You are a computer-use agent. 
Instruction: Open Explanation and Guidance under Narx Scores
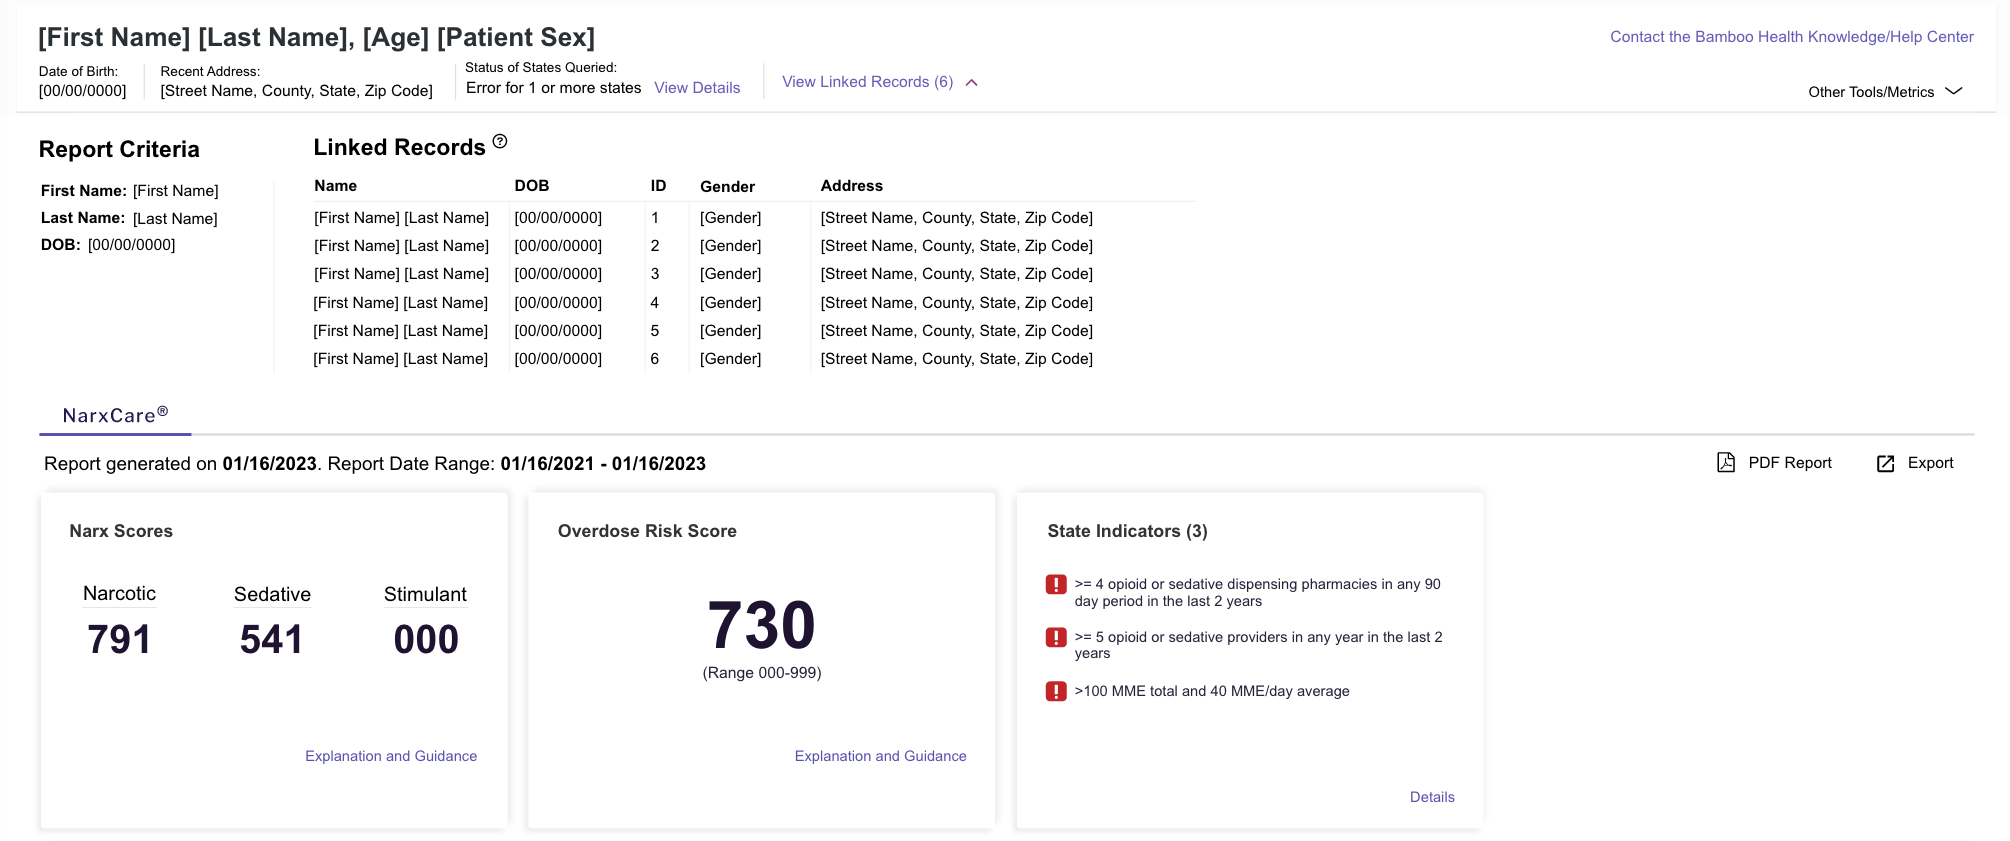coord(391,756)
